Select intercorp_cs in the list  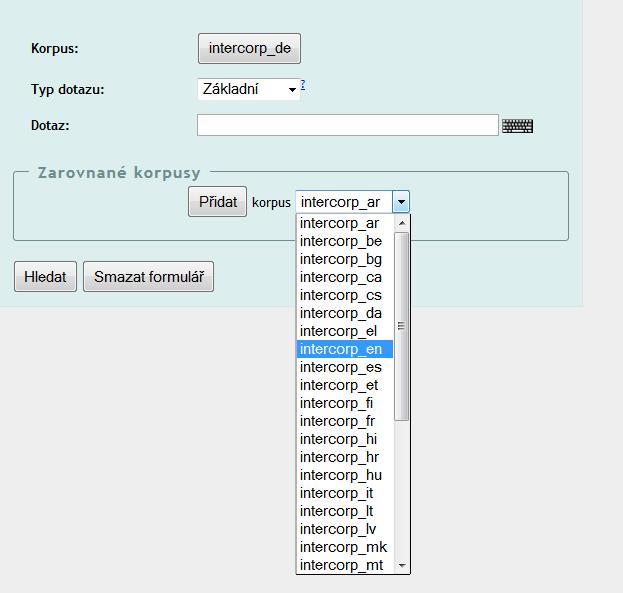click(x=345, y=295)
